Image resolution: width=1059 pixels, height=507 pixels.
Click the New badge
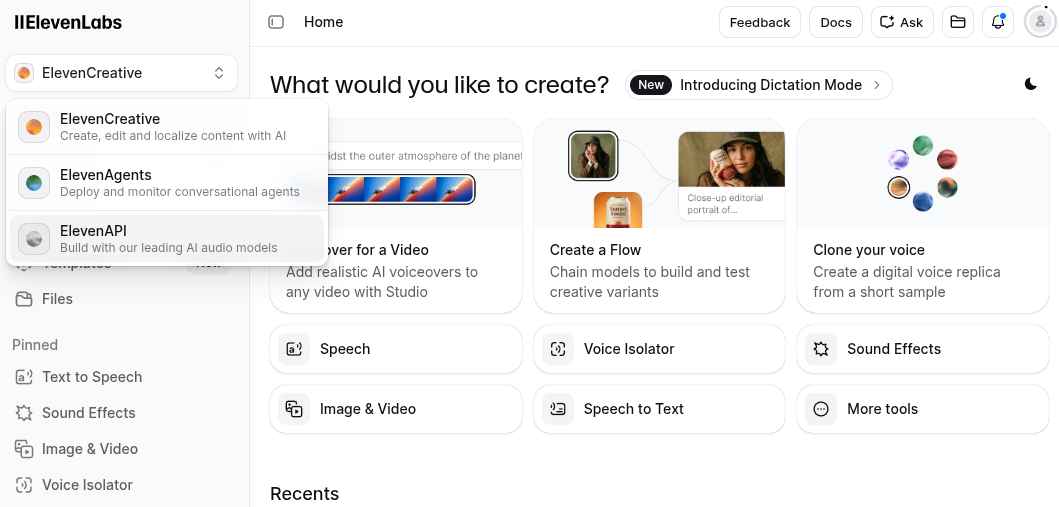point(651,85)
